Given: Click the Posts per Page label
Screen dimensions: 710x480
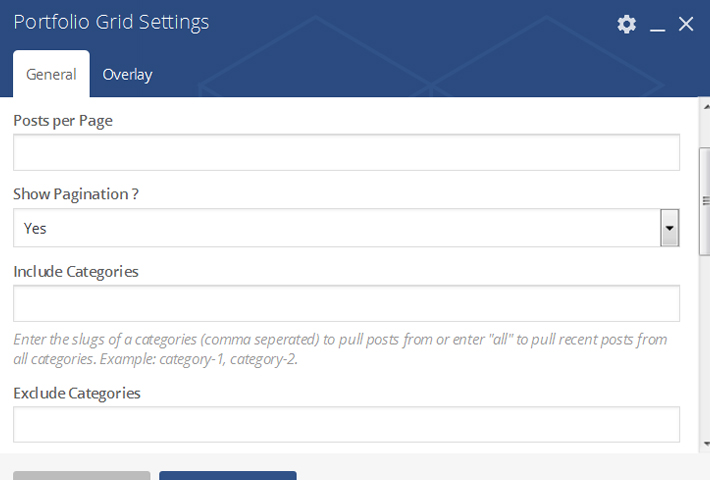Looking at the screenshot, I should click(63, 121).
